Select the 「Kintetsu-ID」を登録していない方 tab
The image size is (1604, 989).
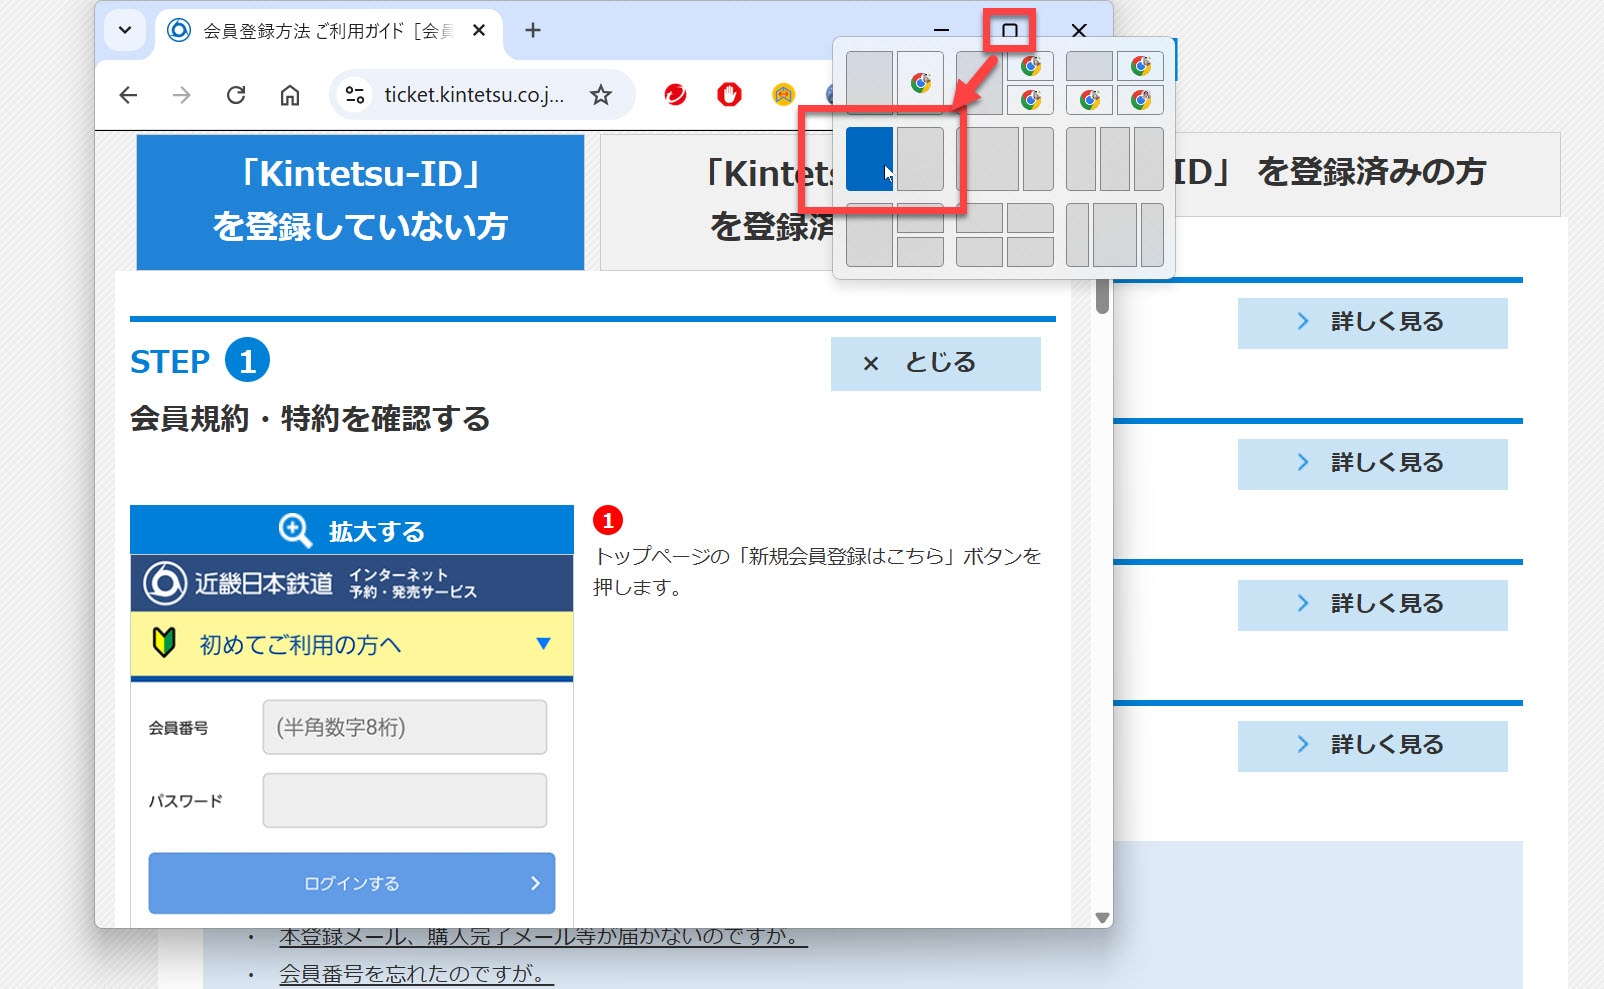(360, 201)
